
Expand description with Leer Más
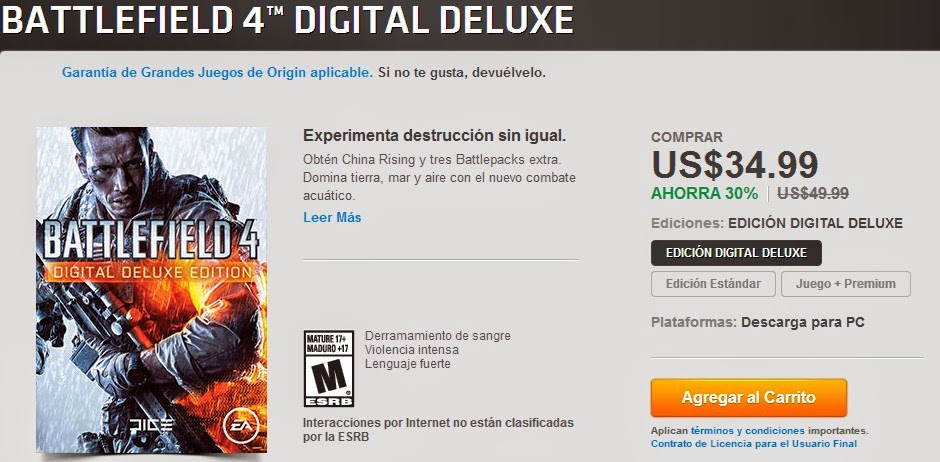click(332, 218)
